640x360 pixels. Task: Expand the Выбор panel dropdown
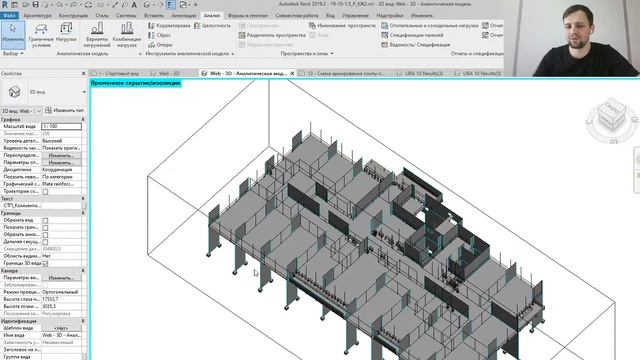13,53
